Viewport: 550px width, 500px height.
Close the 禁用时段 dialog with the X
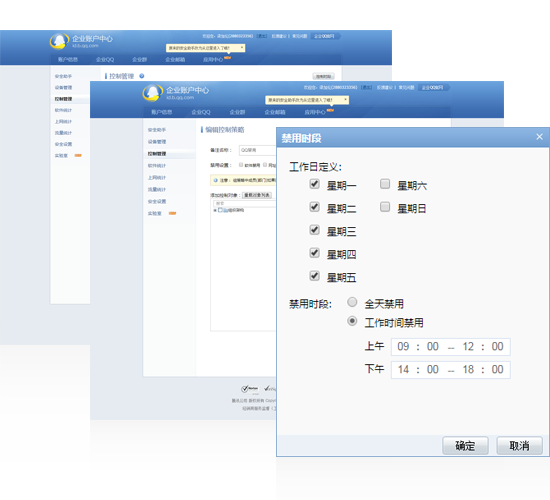[539, 137]
